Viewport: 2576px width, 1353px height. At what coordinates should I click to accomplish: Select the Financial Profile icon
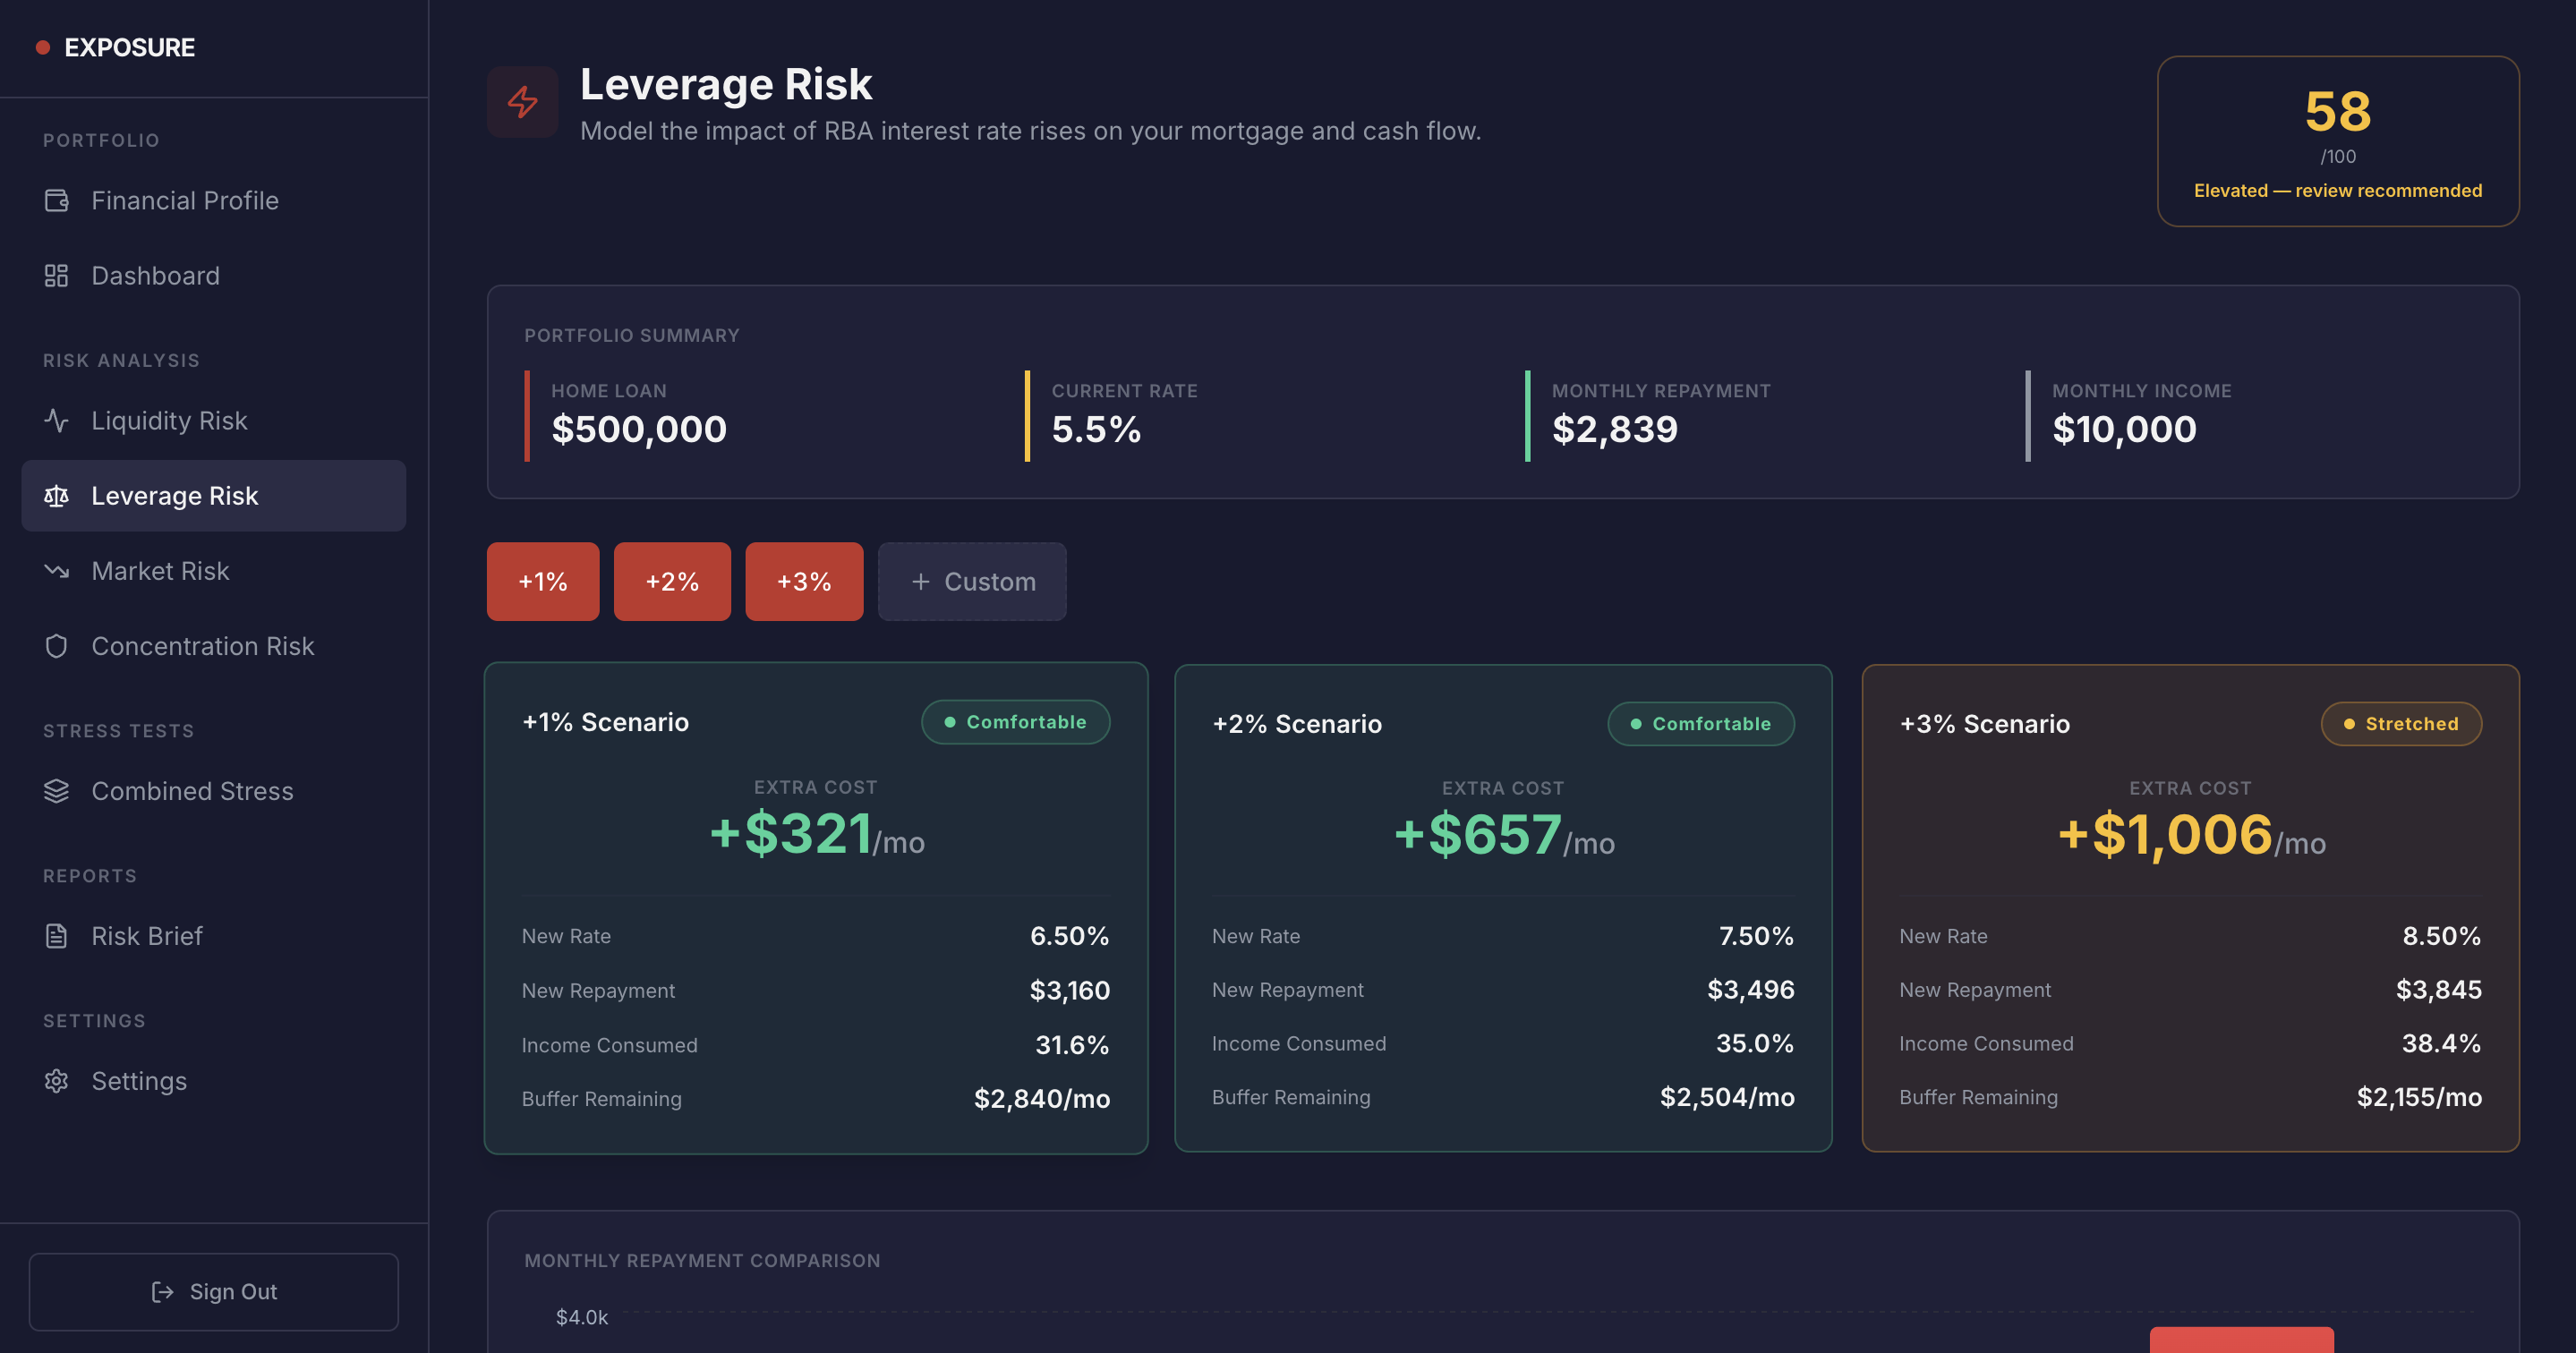coord(56,200)
